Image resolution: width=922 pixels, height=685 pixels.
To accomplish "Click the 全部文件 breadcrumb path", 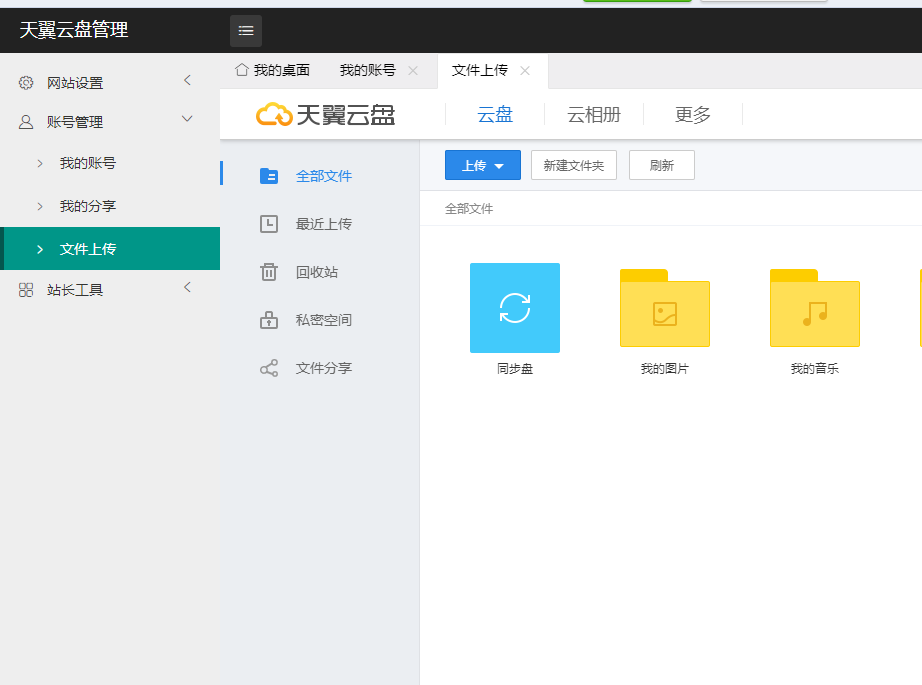I will tap(469, 209).
